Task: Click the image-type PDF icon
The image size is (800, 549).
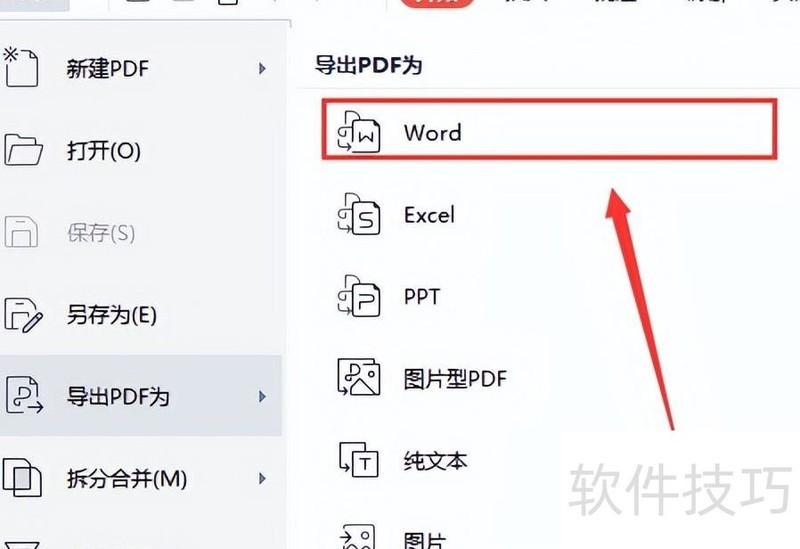Action: [x=359, y=378]
